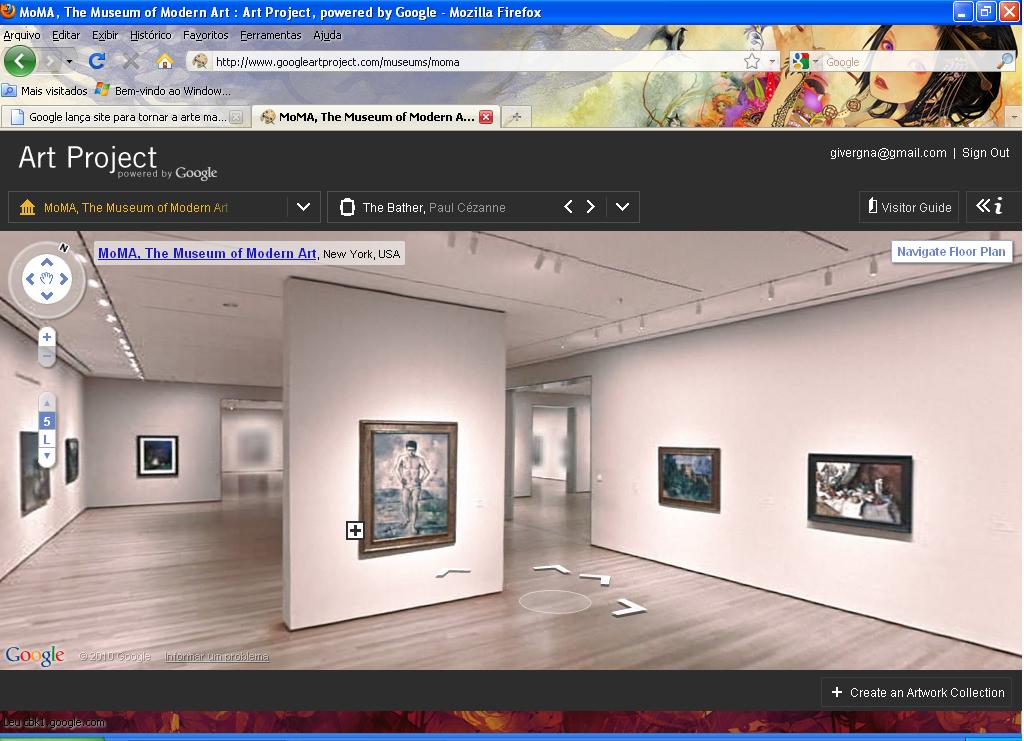Pan view up with compass arrow

(47, 262)
